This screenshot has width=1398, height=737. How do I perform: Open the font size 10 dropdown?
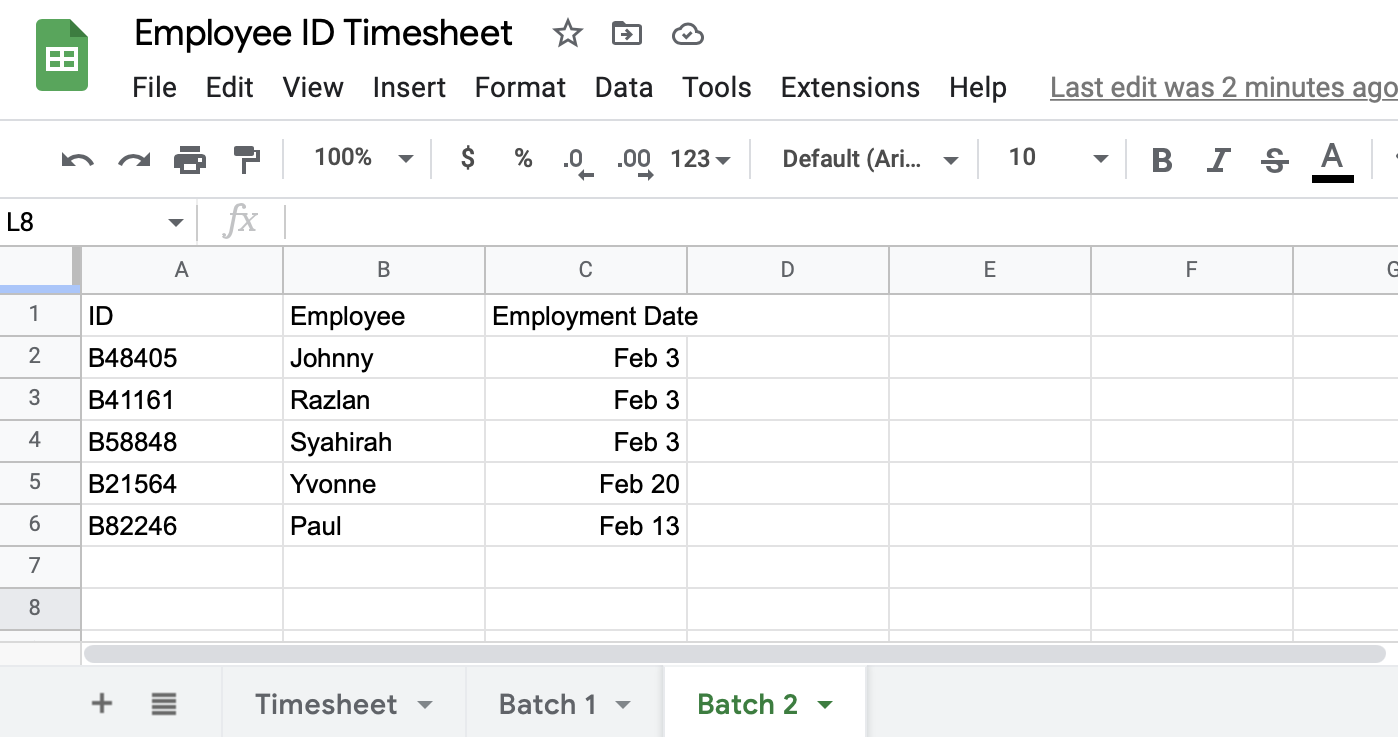tap(1058, 158)
